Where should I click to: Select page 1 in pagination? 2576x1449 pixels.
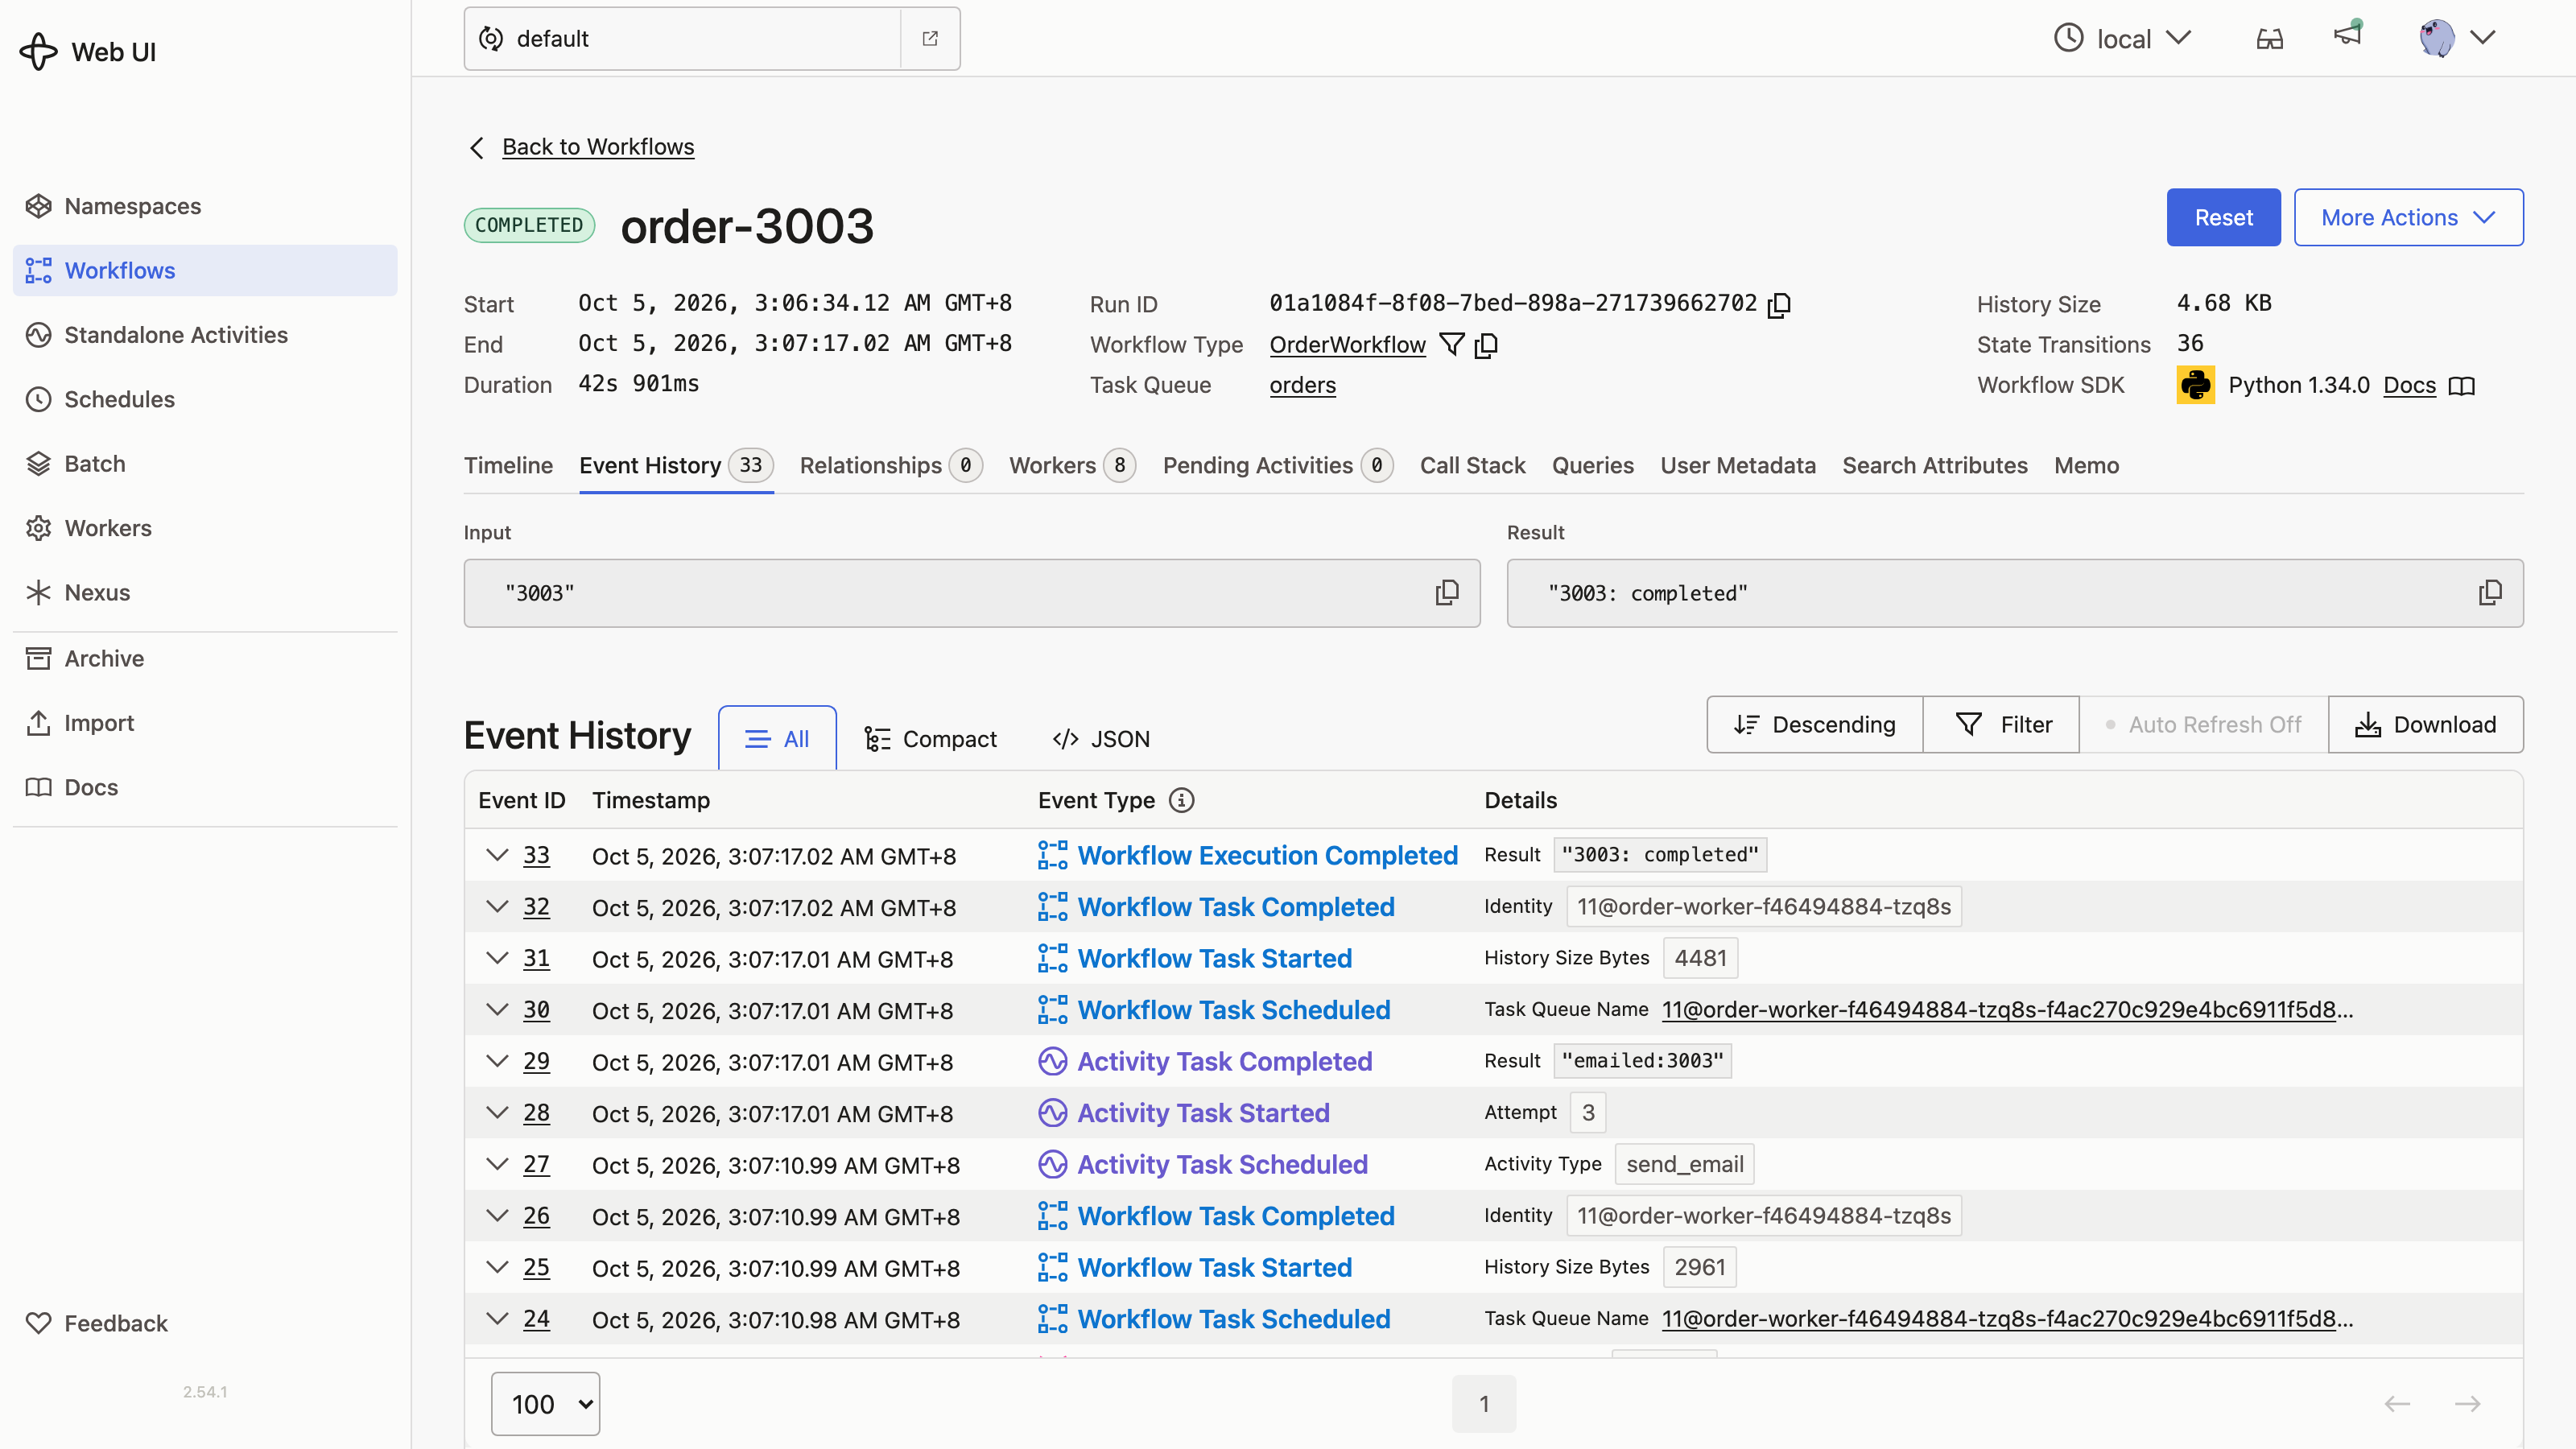[1484, 1404]
